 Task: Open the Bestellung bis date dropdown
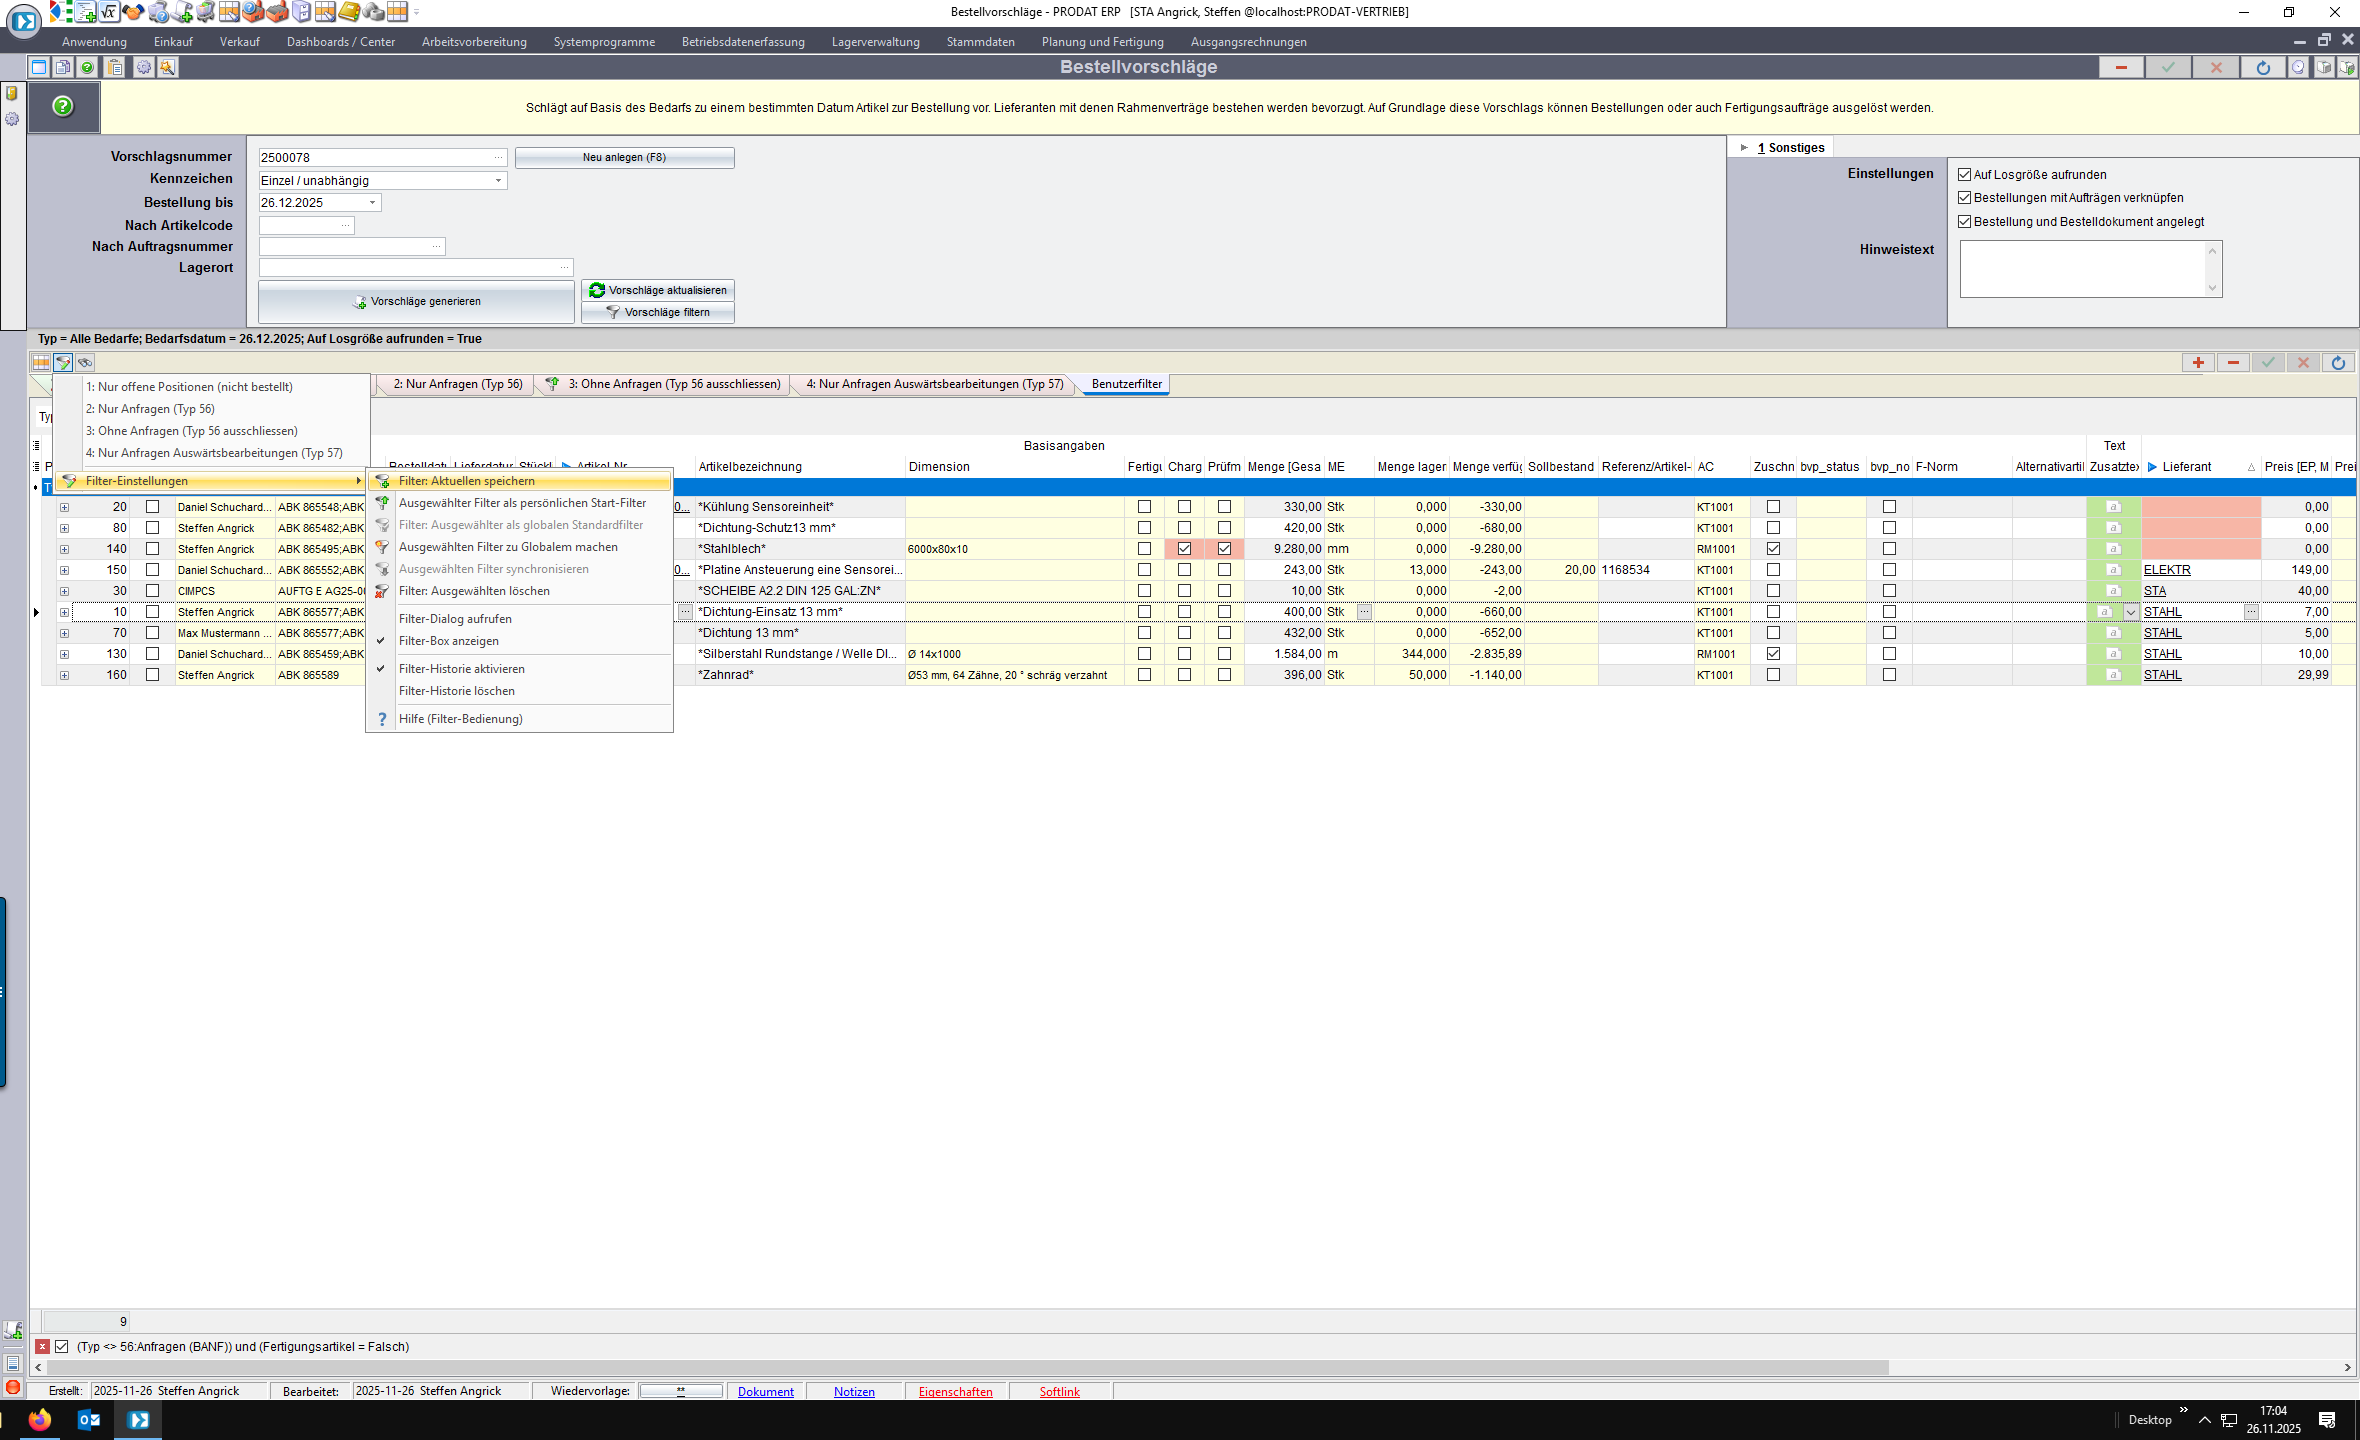coord(373,203)
